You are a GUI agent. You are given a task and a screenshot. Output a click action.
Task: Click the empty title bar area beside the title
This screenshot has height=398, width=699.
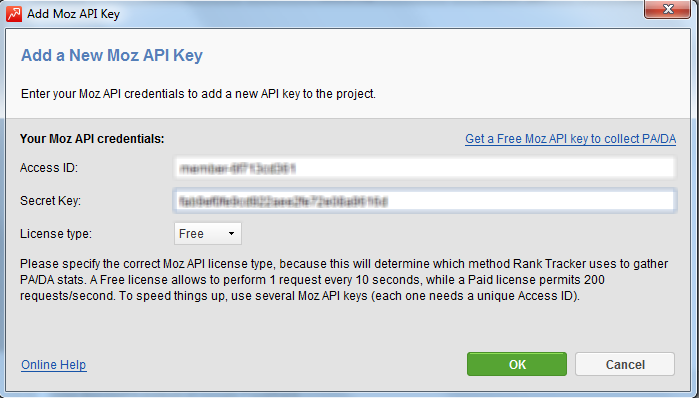tap(379, 13)
